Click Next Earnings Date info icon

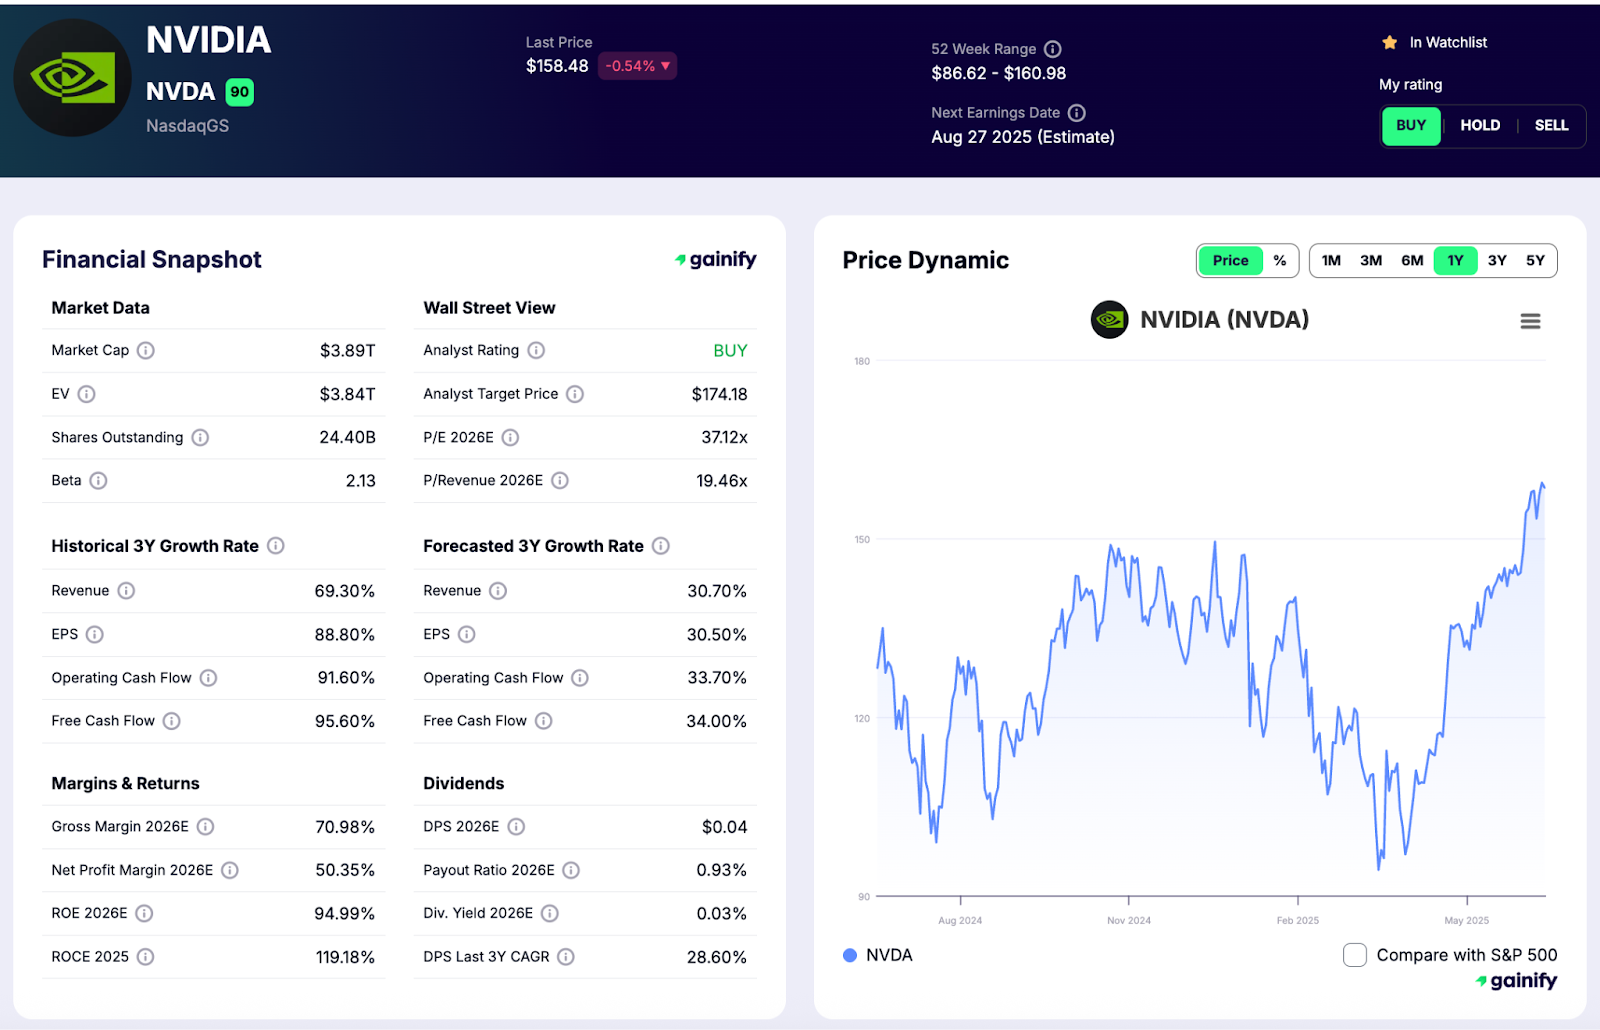click(1077, 113)
